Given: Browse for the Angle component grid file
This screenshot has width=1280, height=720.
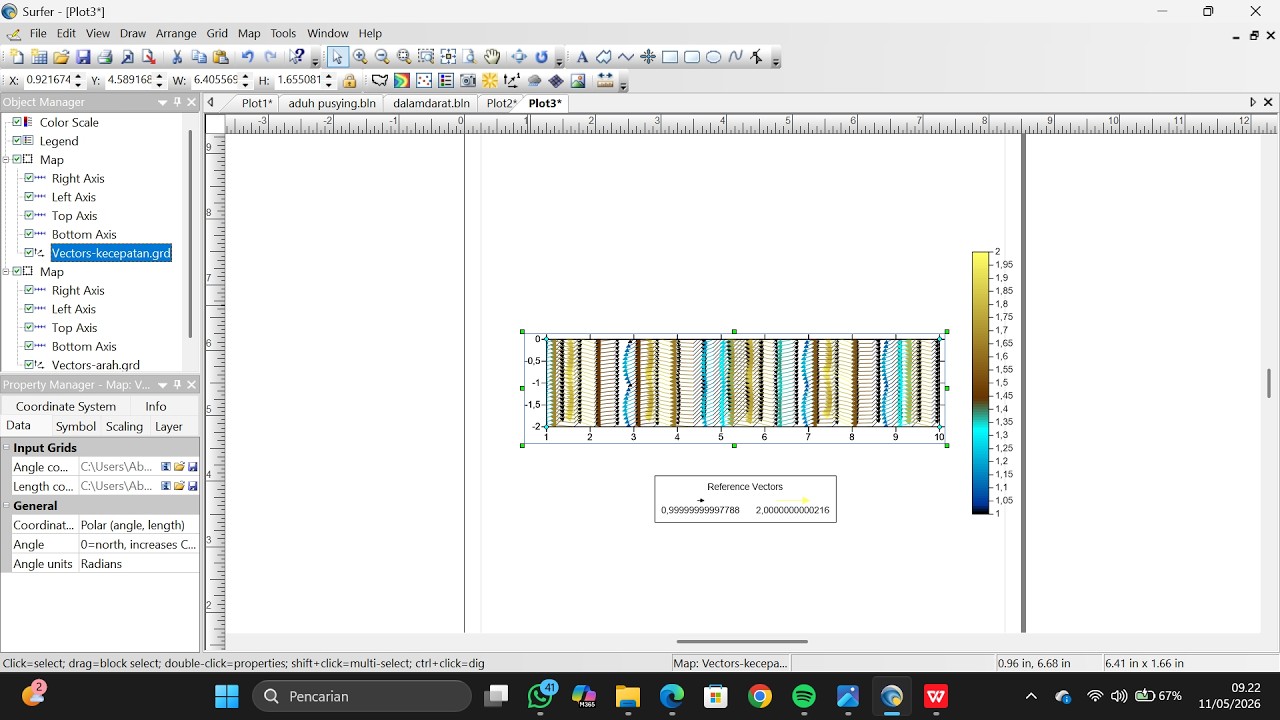Looking at the screenshot, I should click(179, 467).
